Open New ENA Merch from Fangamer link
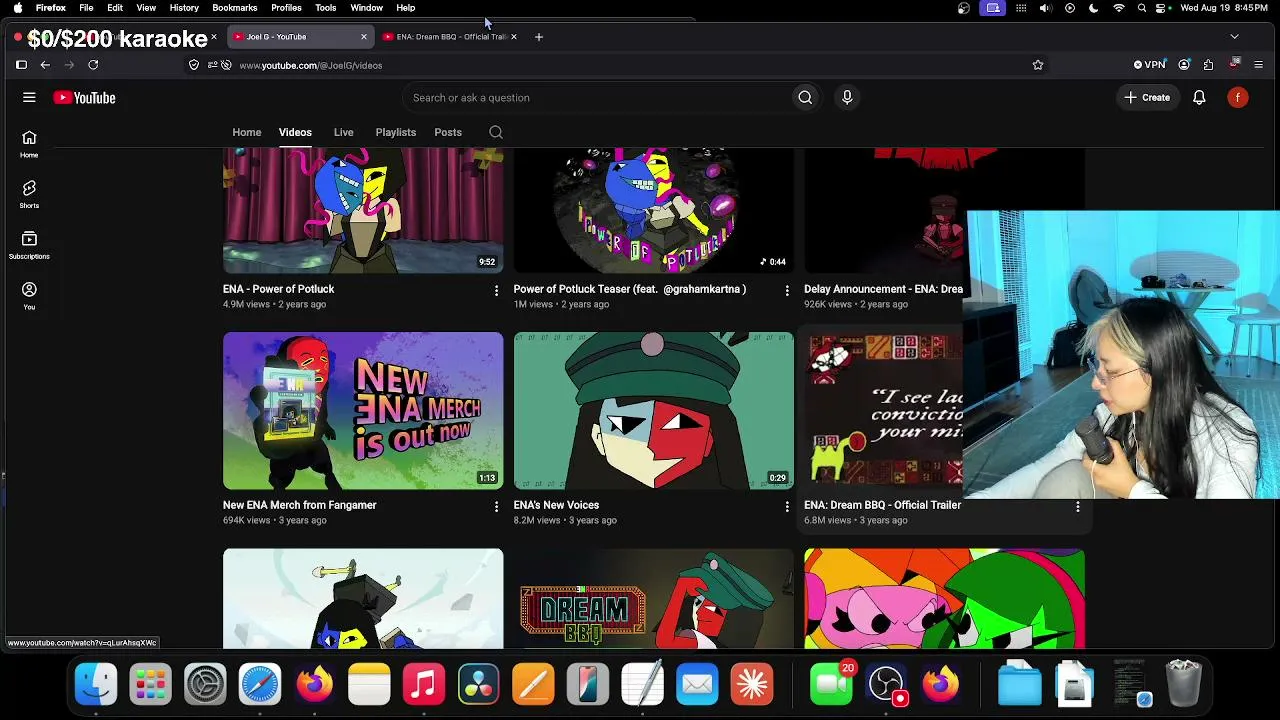The image size is (1280, 720). [x=300, y=505]
